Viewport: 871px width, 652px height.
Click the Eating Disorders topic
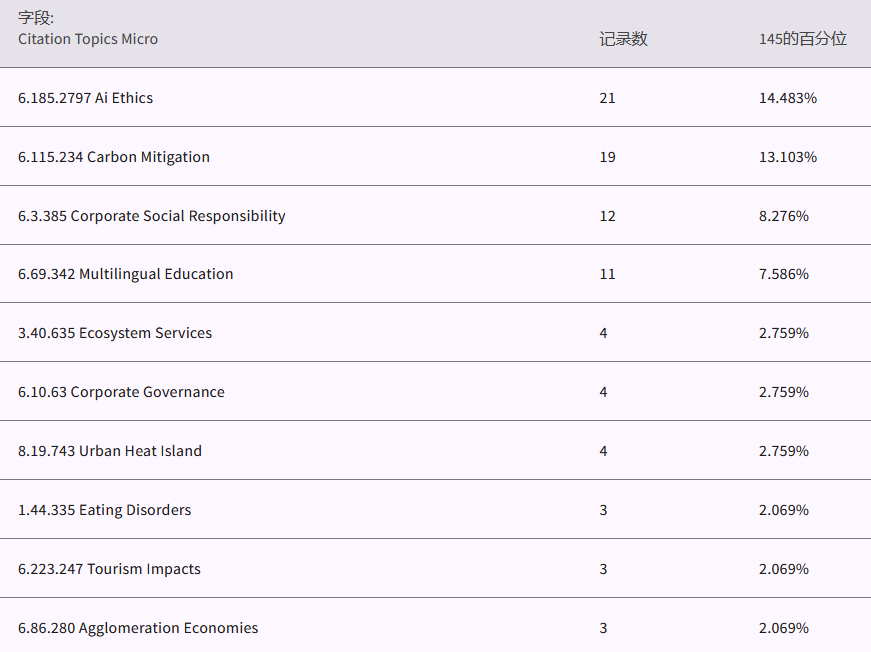[x=105, y=510]
